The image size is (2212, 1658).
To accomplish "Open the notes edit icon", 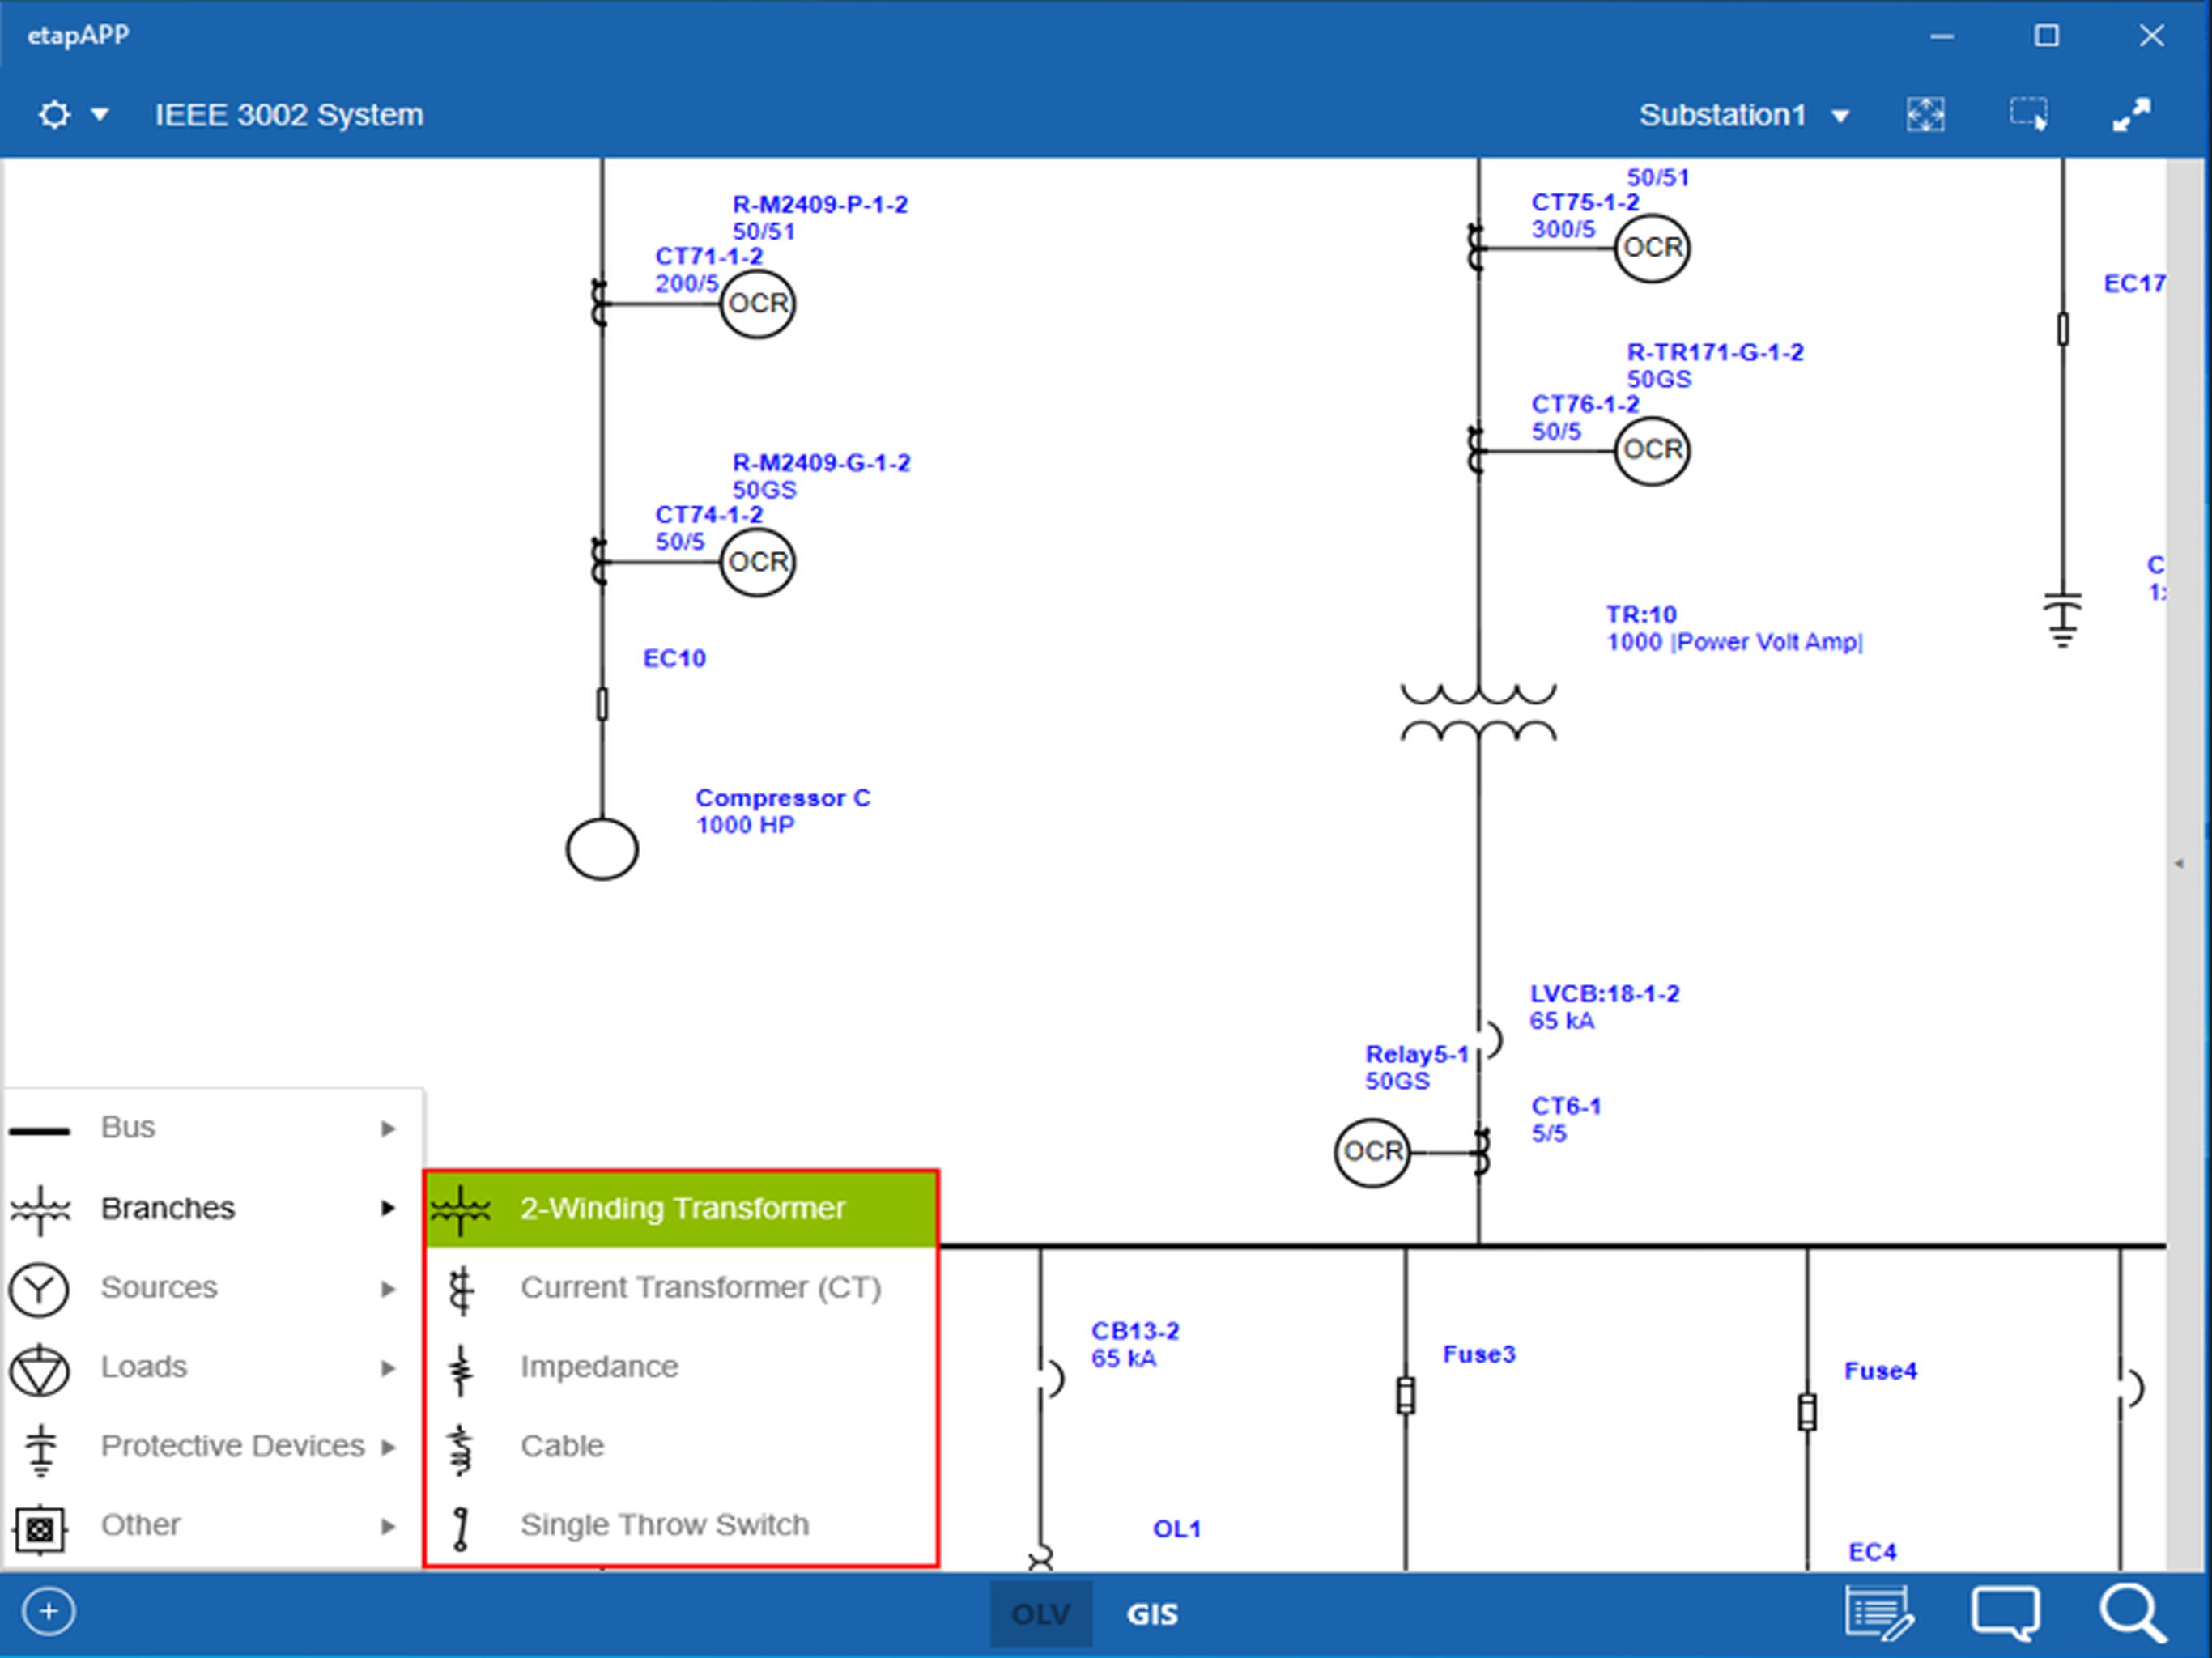I will click(x=1878, y=1612).
